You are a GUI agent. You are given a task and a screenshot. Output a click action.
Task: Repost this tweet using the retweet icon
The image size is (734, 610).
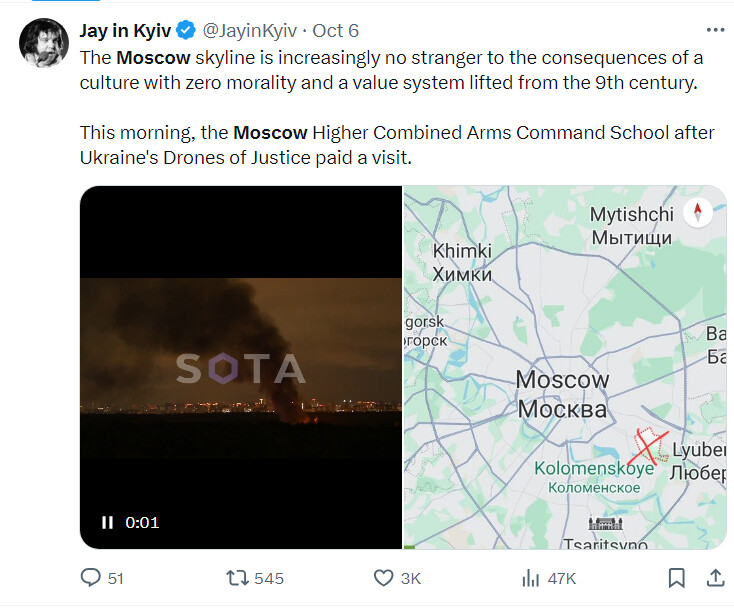(x=238, y=578)
